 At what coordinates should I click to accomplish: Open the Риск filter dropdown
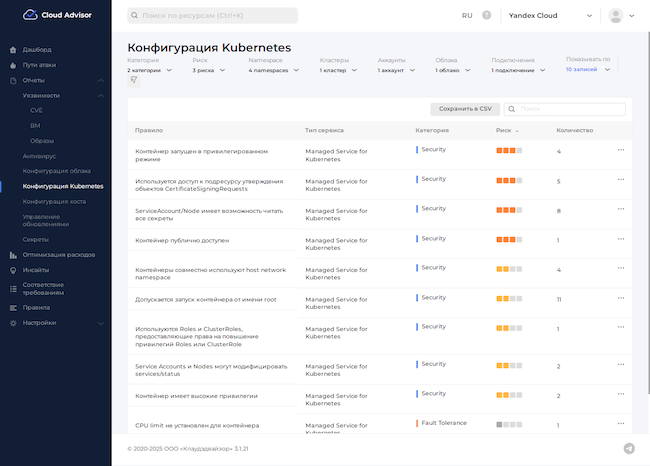pyautogui.click(x=209, y=70)
